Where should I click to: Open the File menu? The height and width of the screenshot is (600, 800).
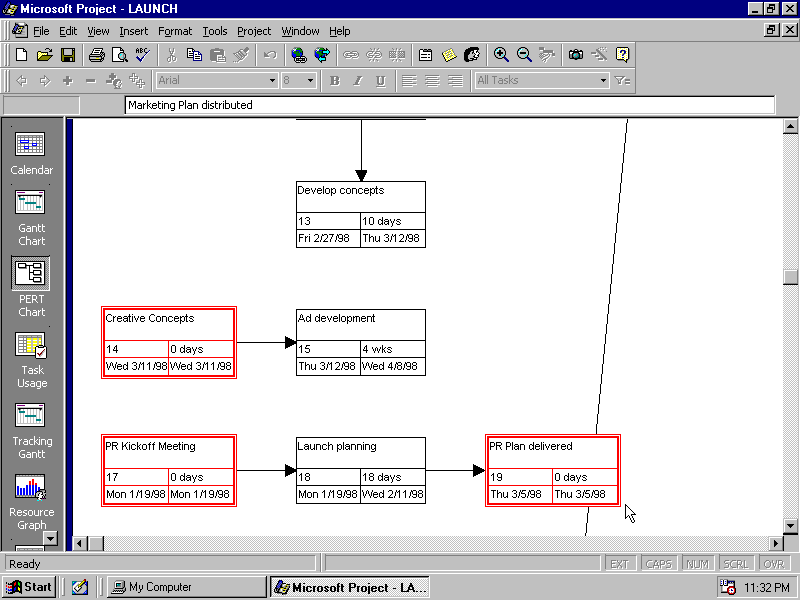tap(41, 31)
